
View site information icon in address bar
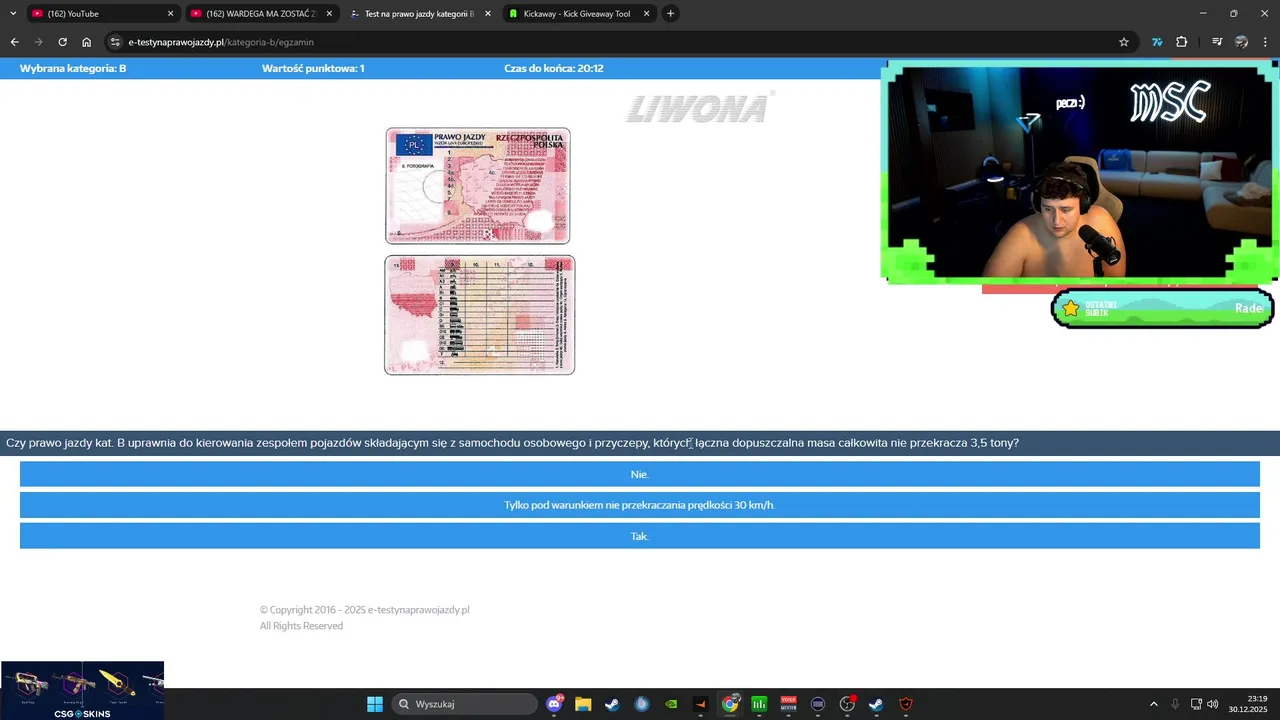point(115,42)
